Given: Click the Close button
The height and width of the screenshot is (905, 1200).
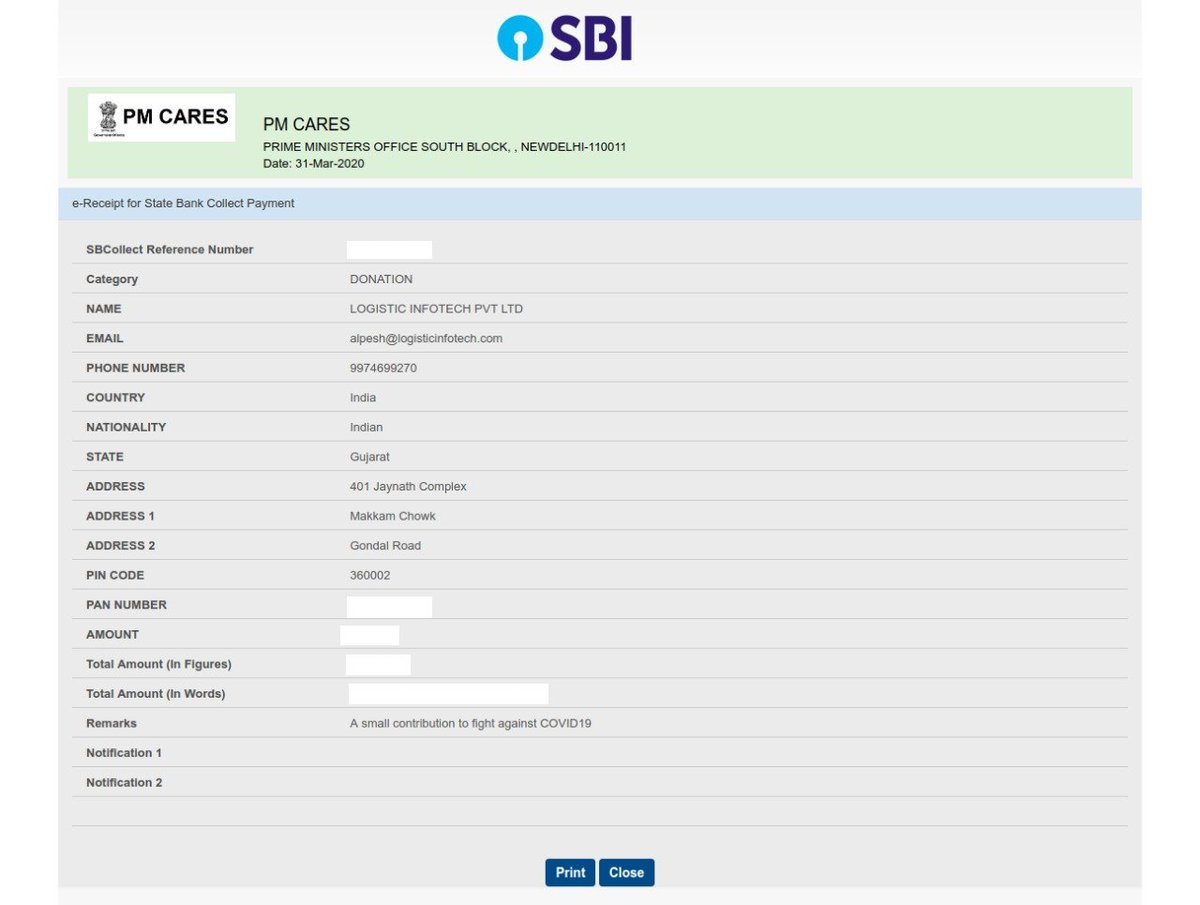Looking at the screenshot, I should pyautogui.click(x=627, y=872).
